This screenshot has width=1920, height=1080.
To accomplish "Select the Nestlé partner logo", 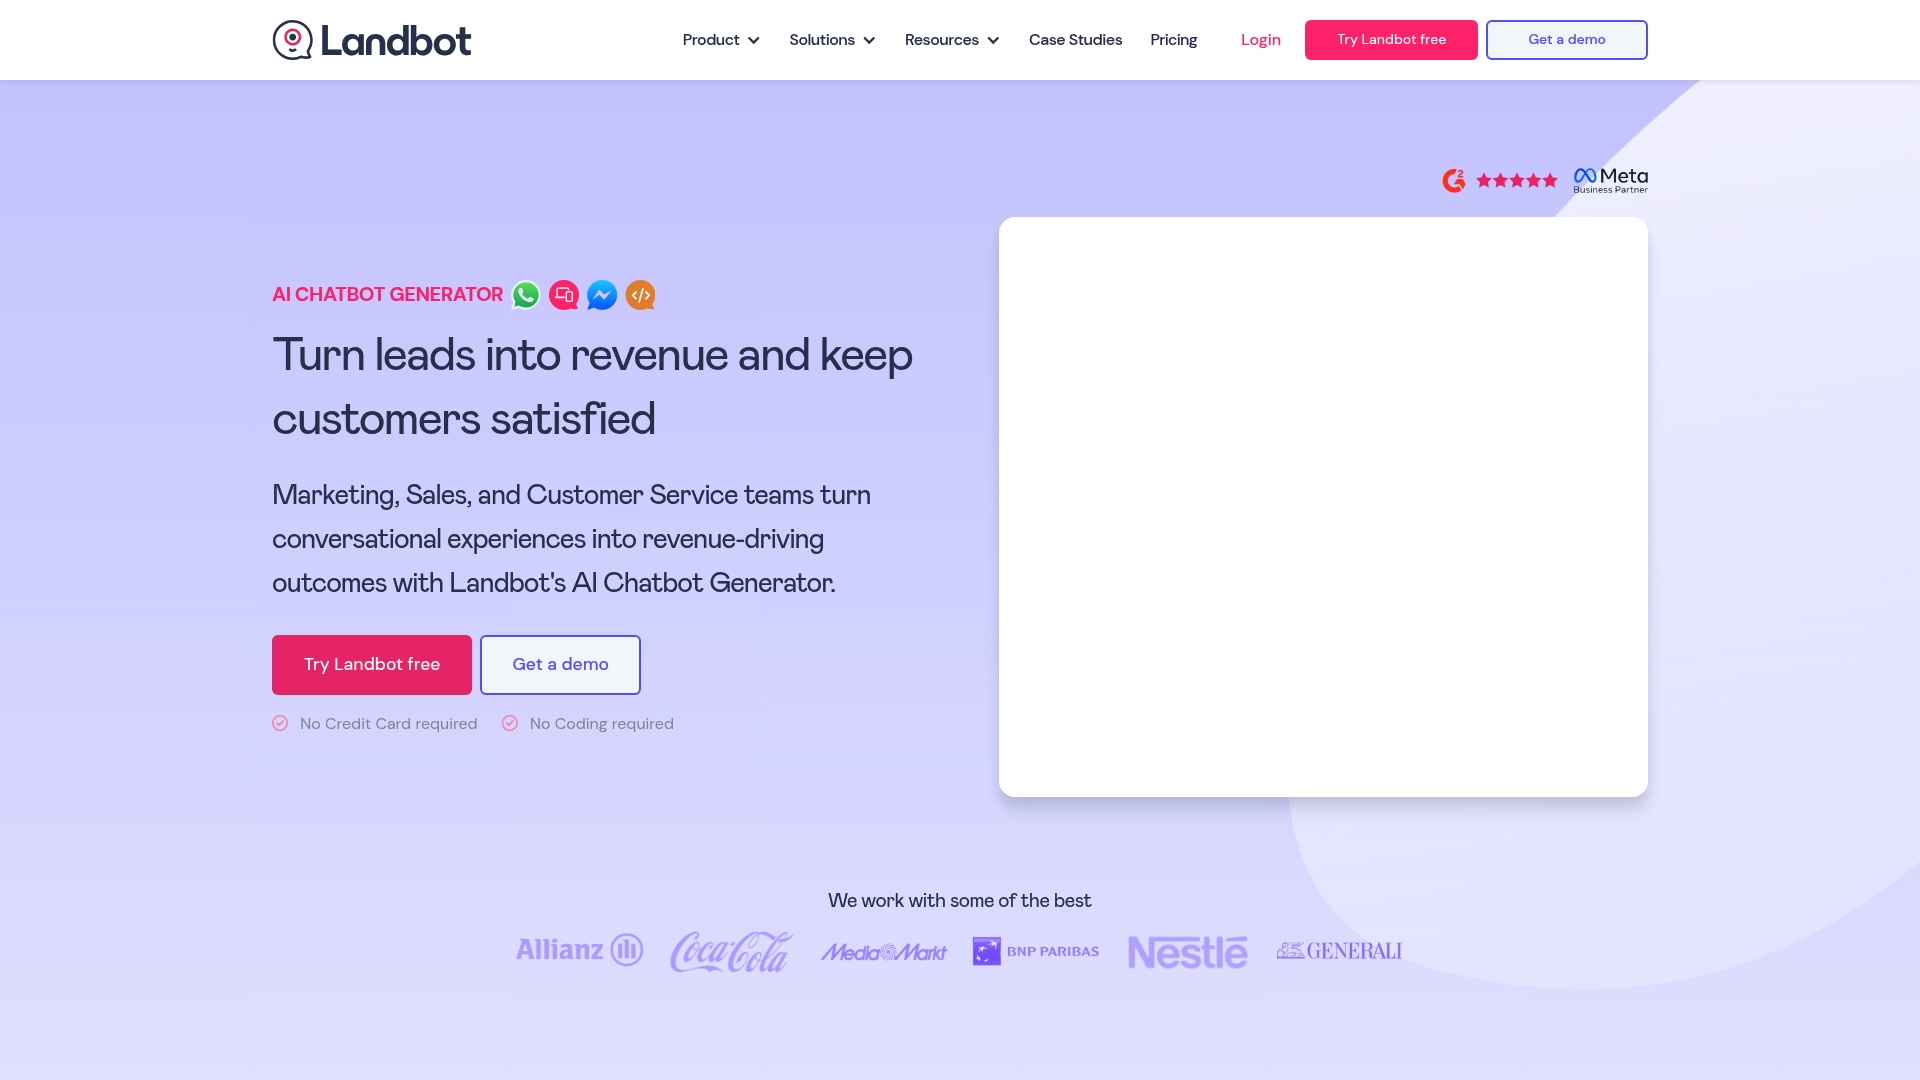I will (x=1187, y=951).
